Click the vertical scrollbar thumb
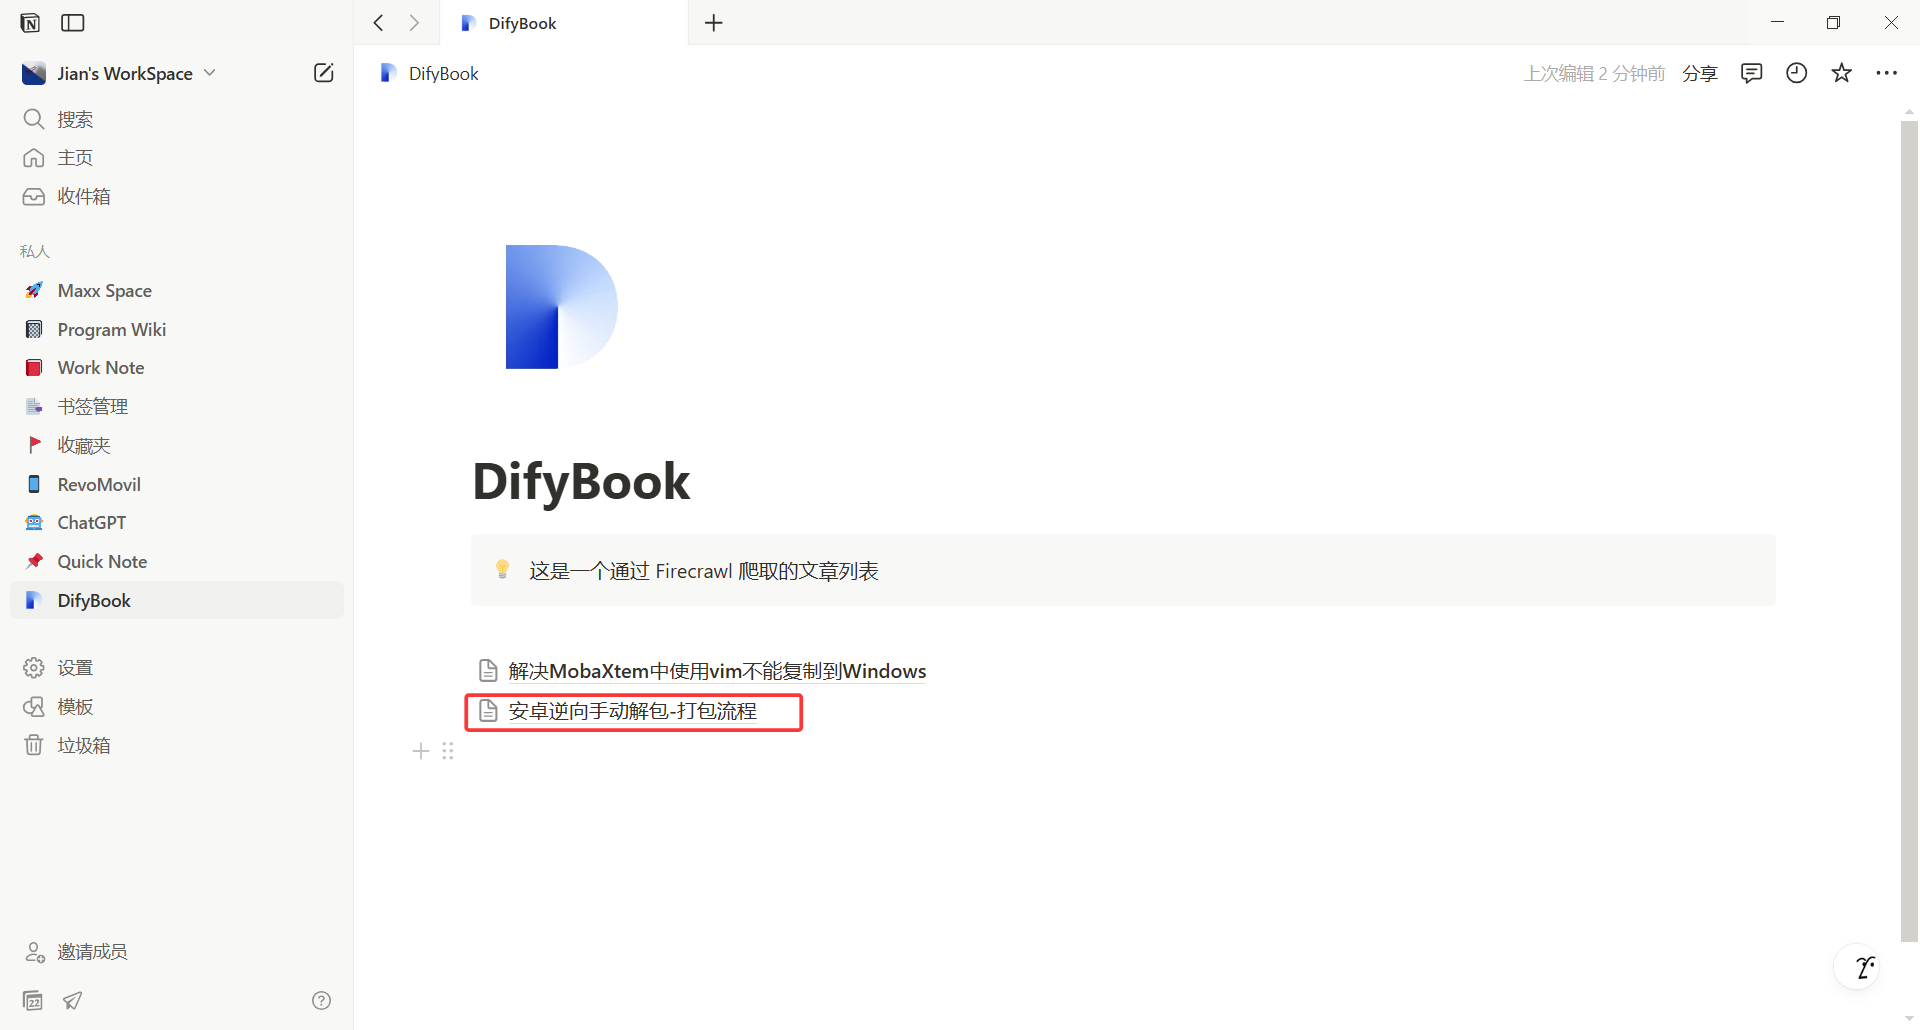1920x1030 pixels. pyautogui.click(x=1909, y=530)
